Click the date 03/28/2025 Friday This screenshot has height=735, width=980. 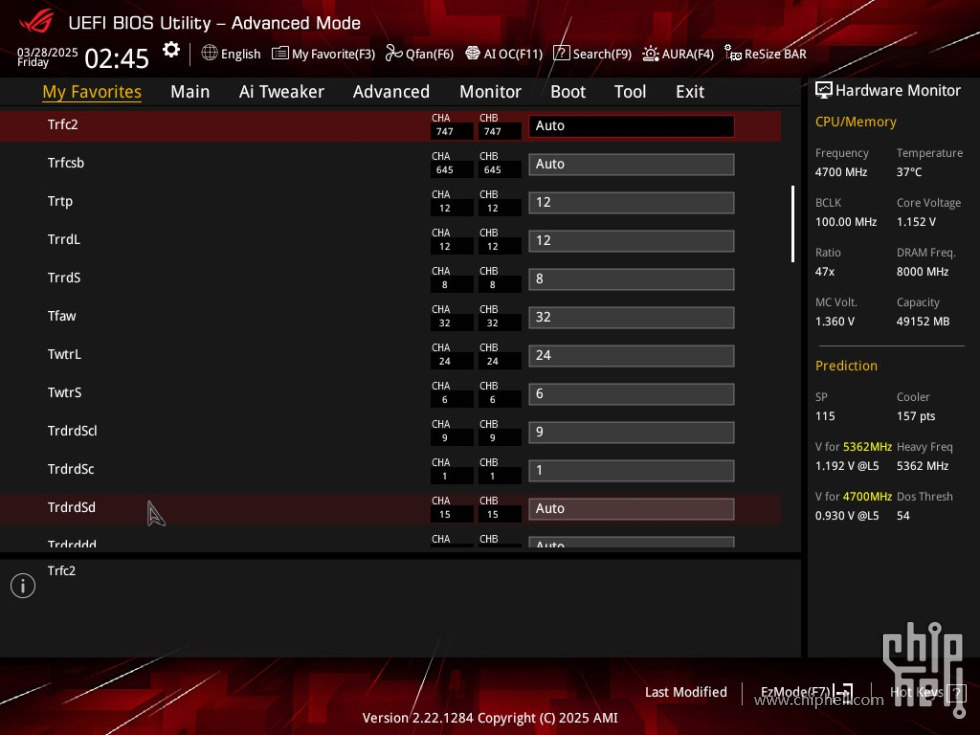click(x=47, y=57)
